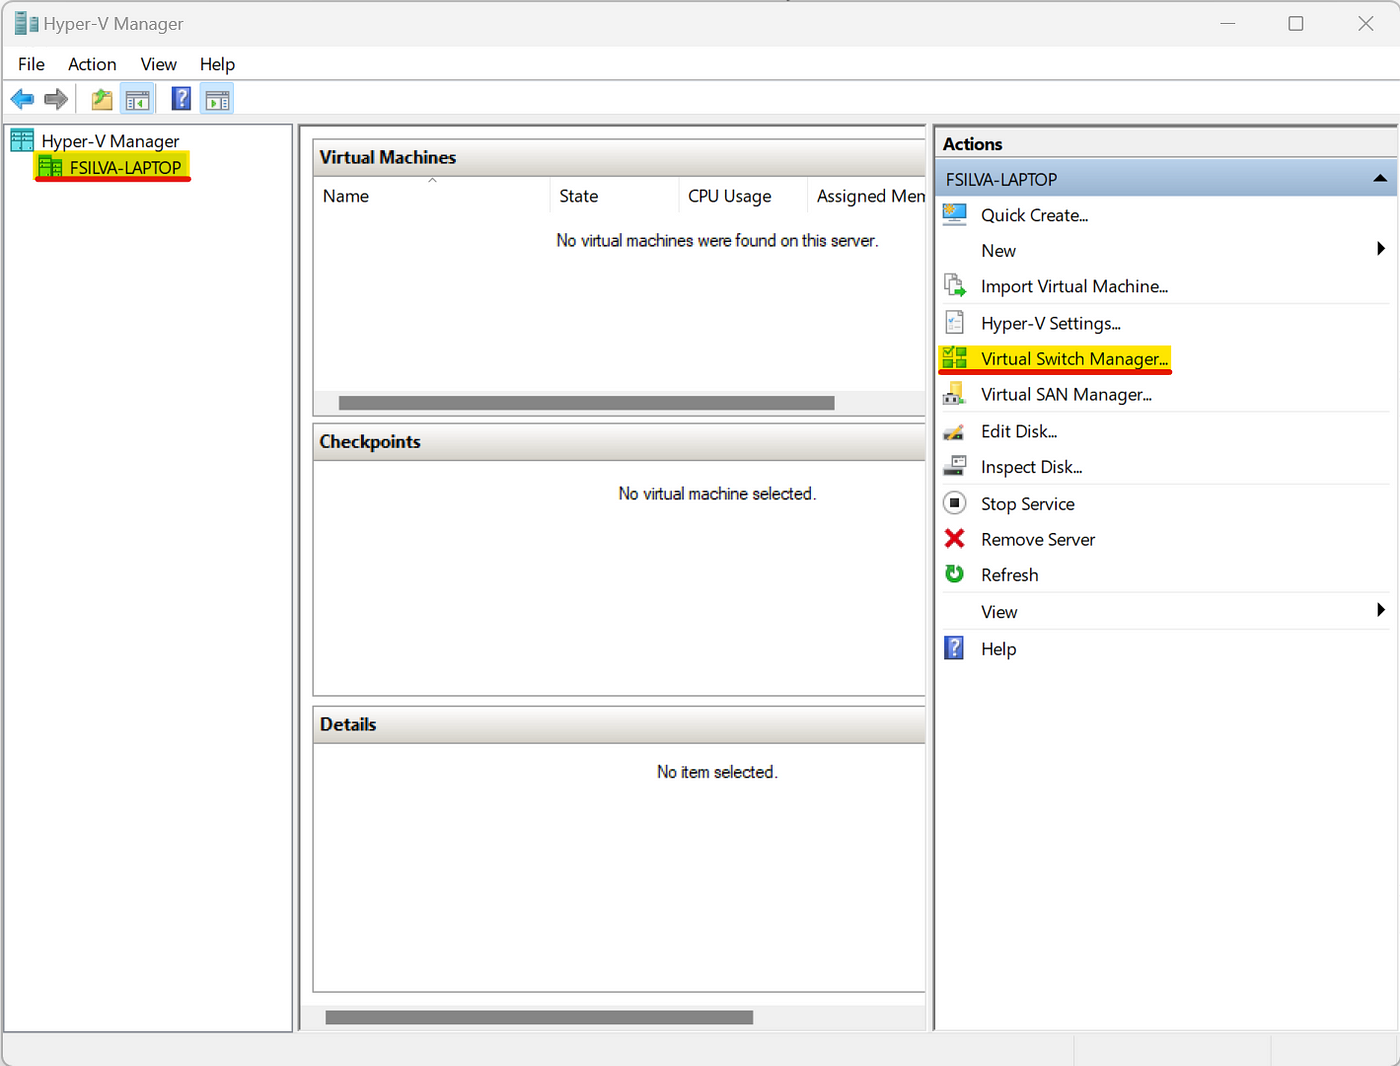This screenshot has width=1400, height=1066.
Task: Toggle the Show/Hide Action Pane icon
Action: pyautogui.click(x=217, y=99)
